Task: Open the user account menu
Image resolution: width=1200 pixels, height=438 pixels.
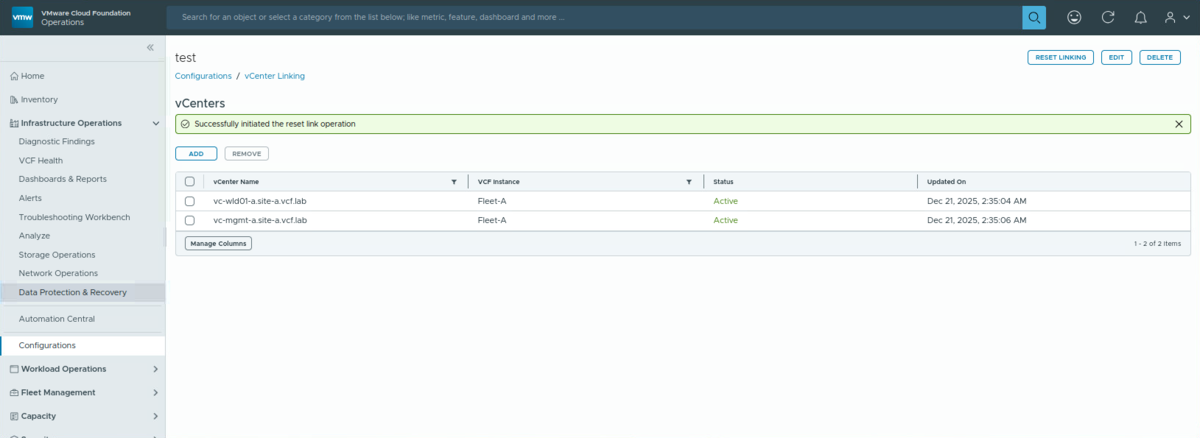Action: pos(1175,17)
